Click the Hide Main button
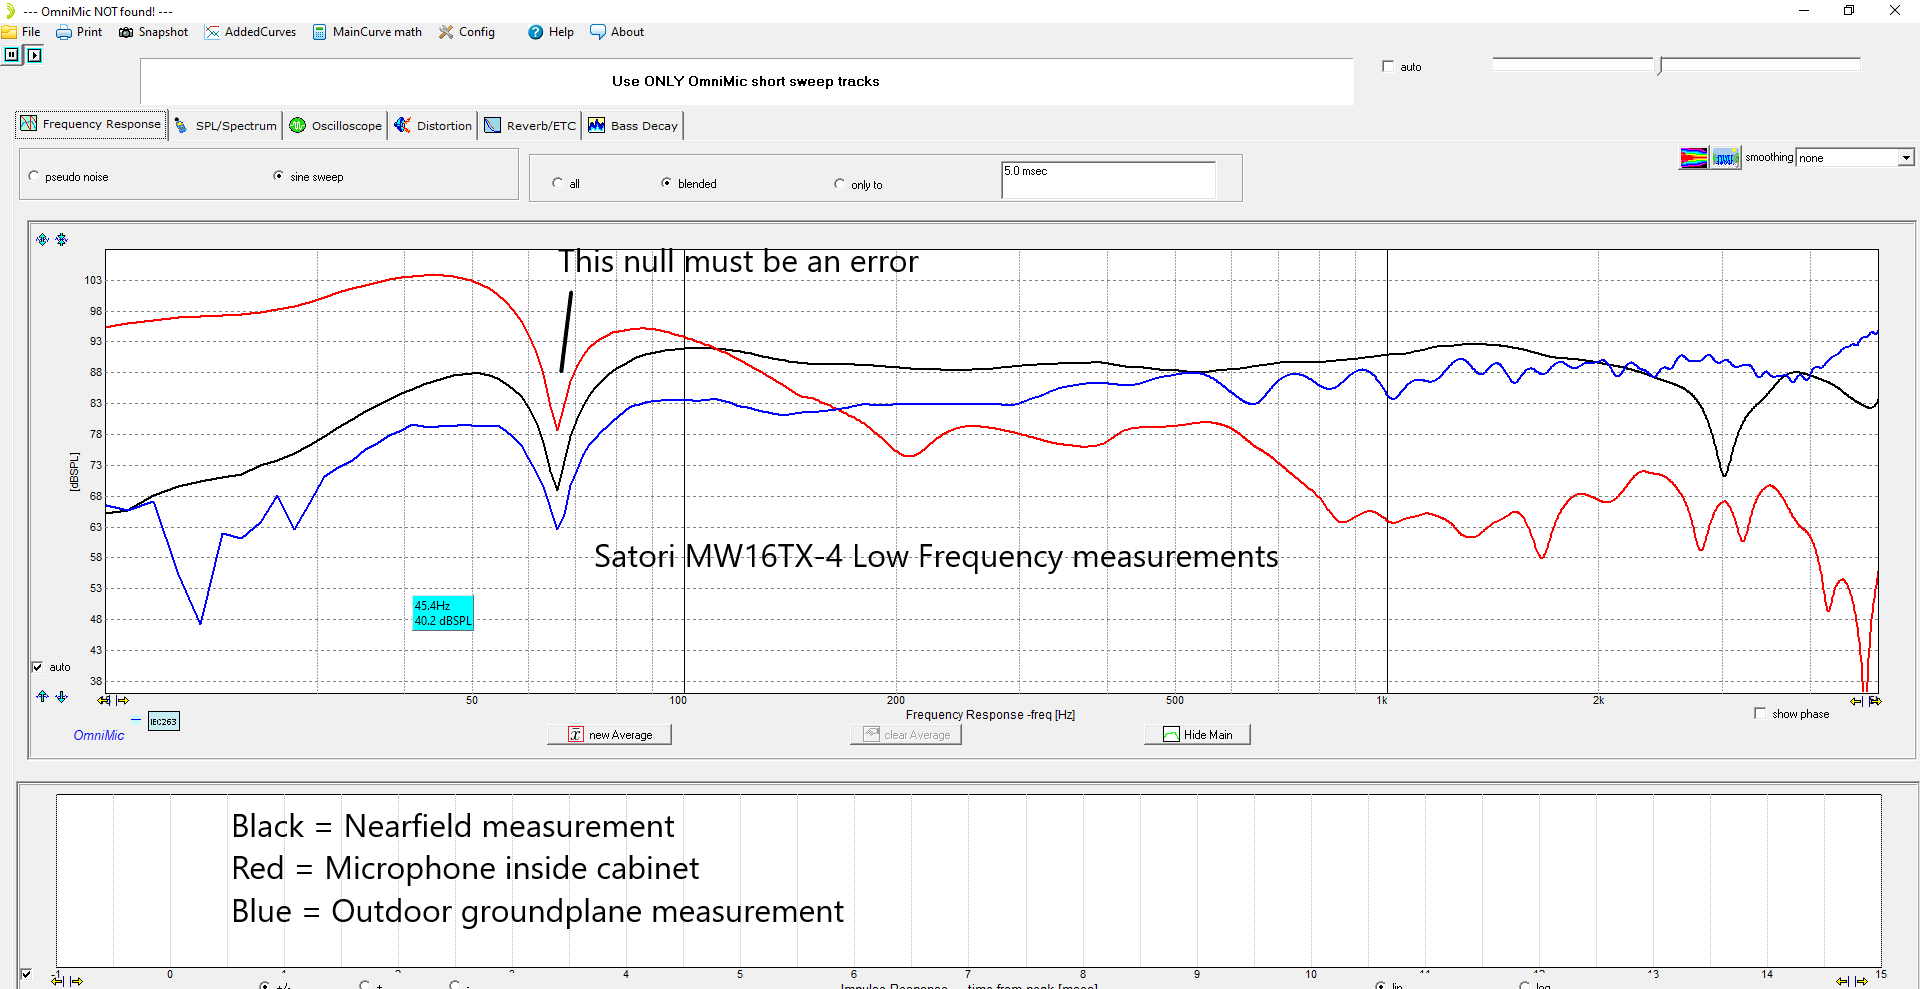The image size is (1920, 989). click(x=1197, y=735)
